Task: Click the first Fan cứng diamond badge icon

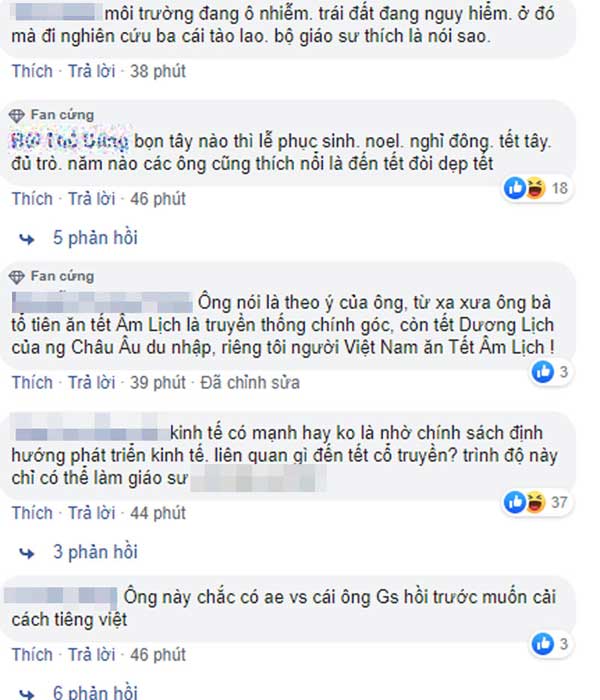Action: (17, 116)
